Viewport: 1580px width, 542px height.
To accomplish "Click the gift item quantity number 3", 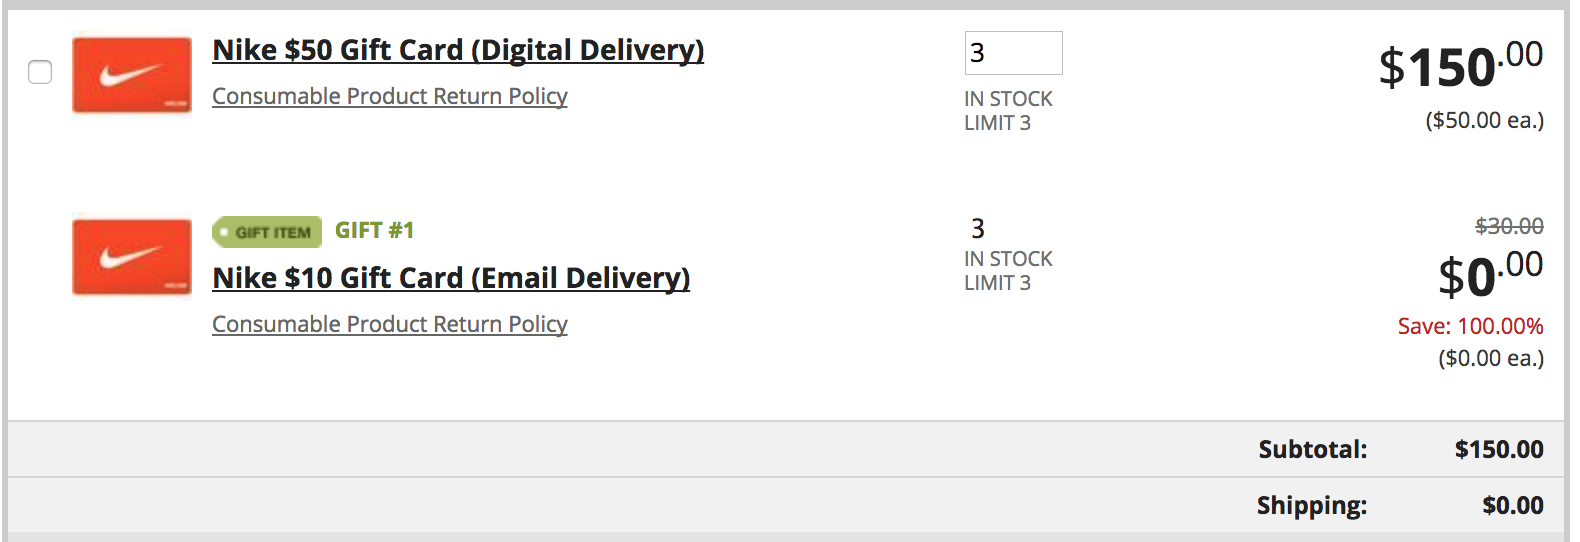I will 977,229.
